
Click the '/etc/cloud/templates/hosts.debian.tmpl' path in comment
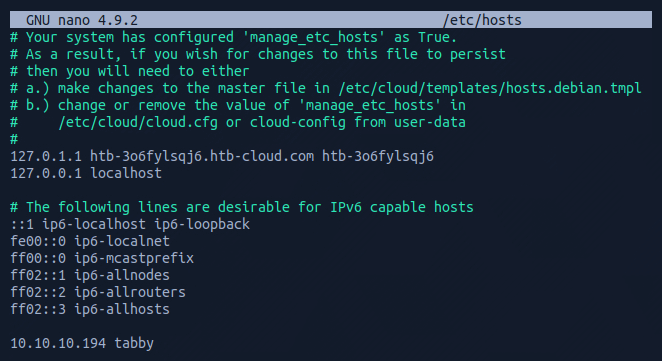click(x=490, y=88)
